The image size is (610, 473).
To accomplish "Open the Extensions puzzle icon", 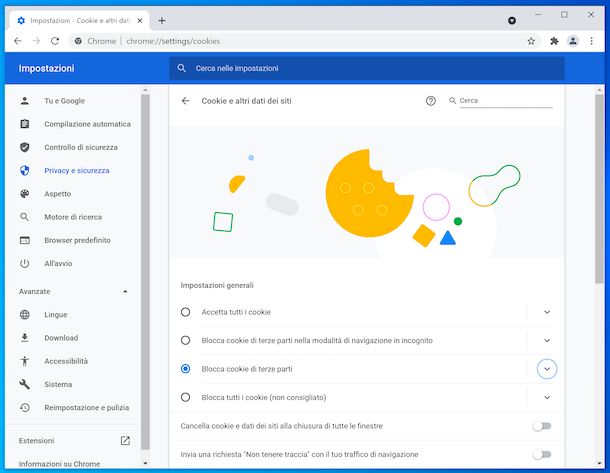I will coord(554,41).
